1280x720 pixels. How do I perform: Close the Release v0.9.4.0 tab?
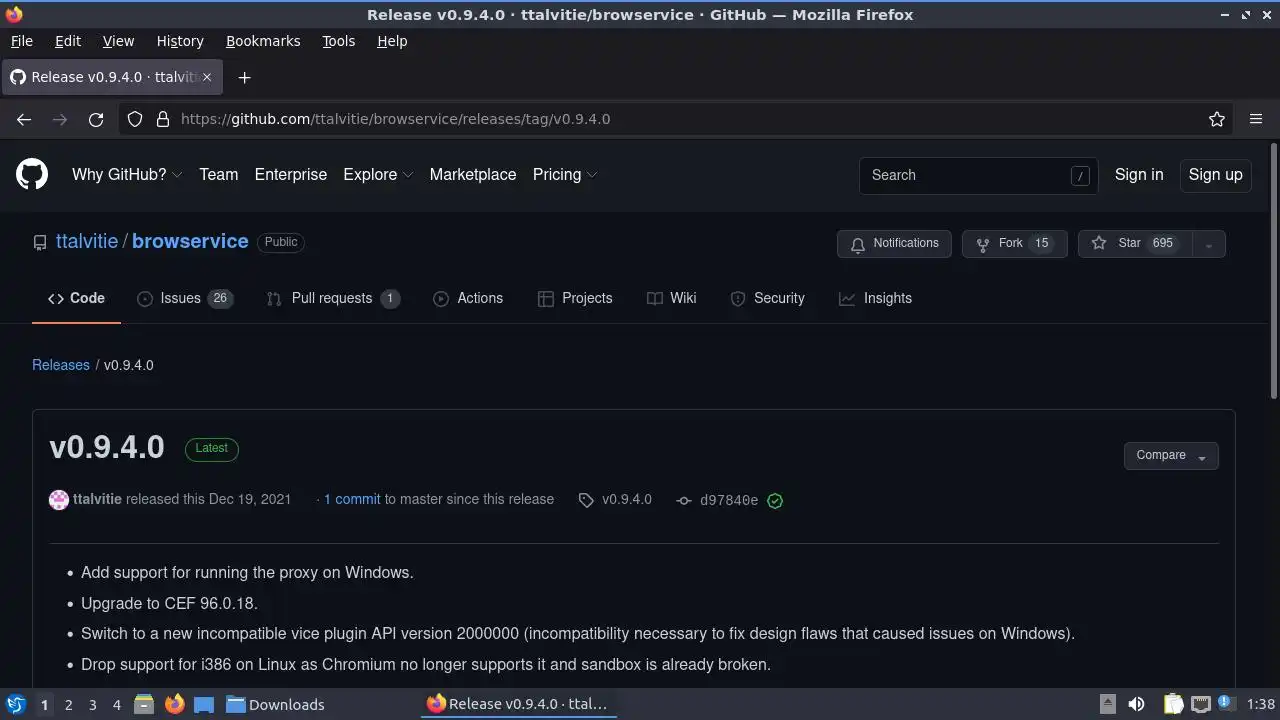coord(208,77)
